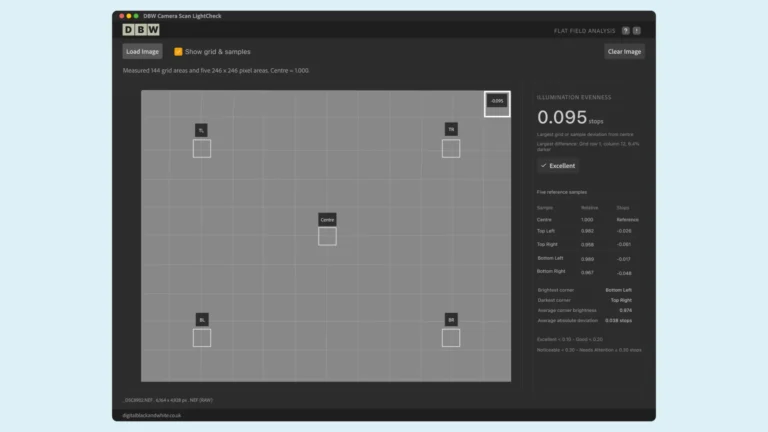The width and height of the screenshot is (768, 432).
Task: Select the Centre sample square
Action: 327,237
